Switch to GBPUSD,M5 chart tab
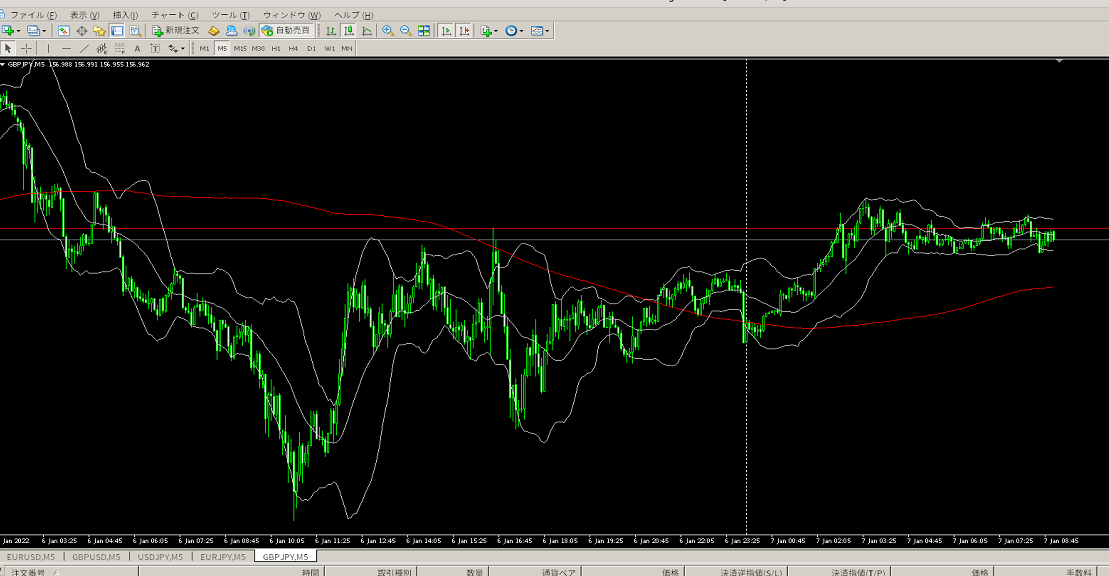 click(x=96, y=557)
